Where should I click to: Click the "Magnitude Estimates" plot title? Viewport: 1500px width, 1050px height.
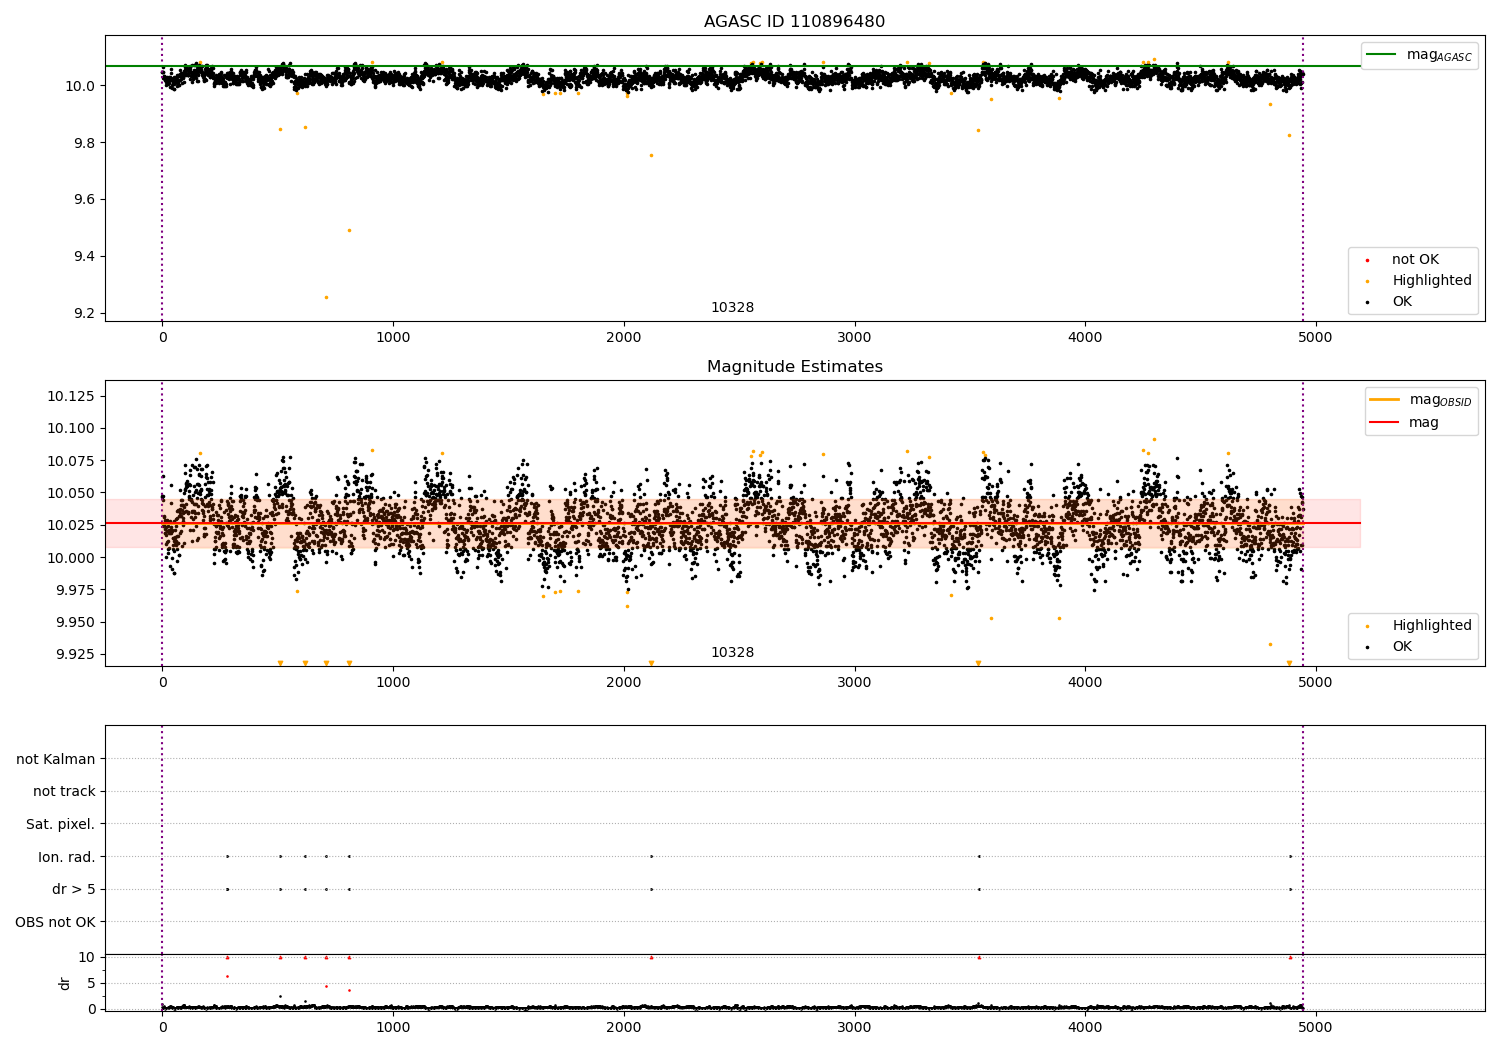[794, 367]
